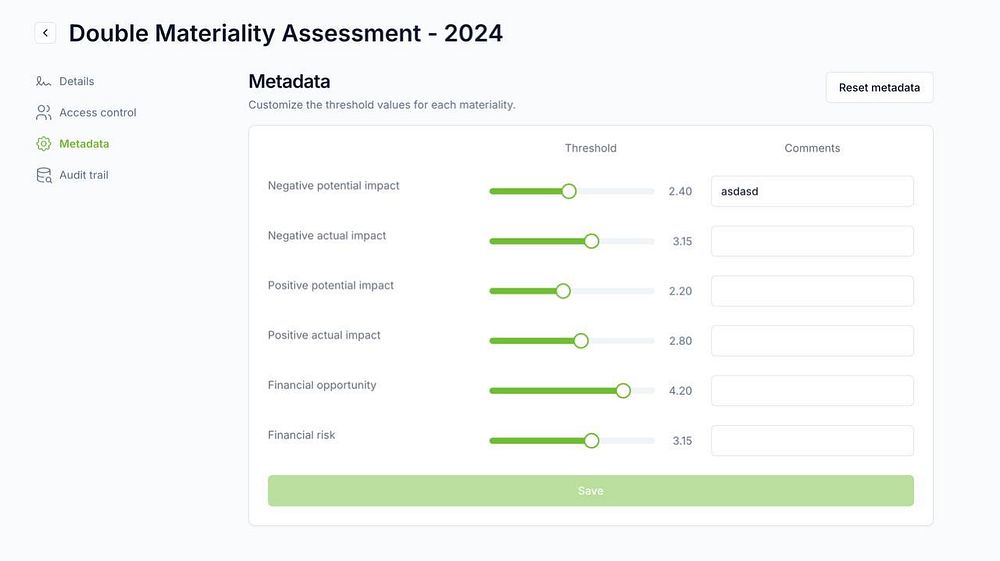Click the Positive potential impact slider handle
1000x561 pixels.
pyautogui.click(x=563, y=291)
